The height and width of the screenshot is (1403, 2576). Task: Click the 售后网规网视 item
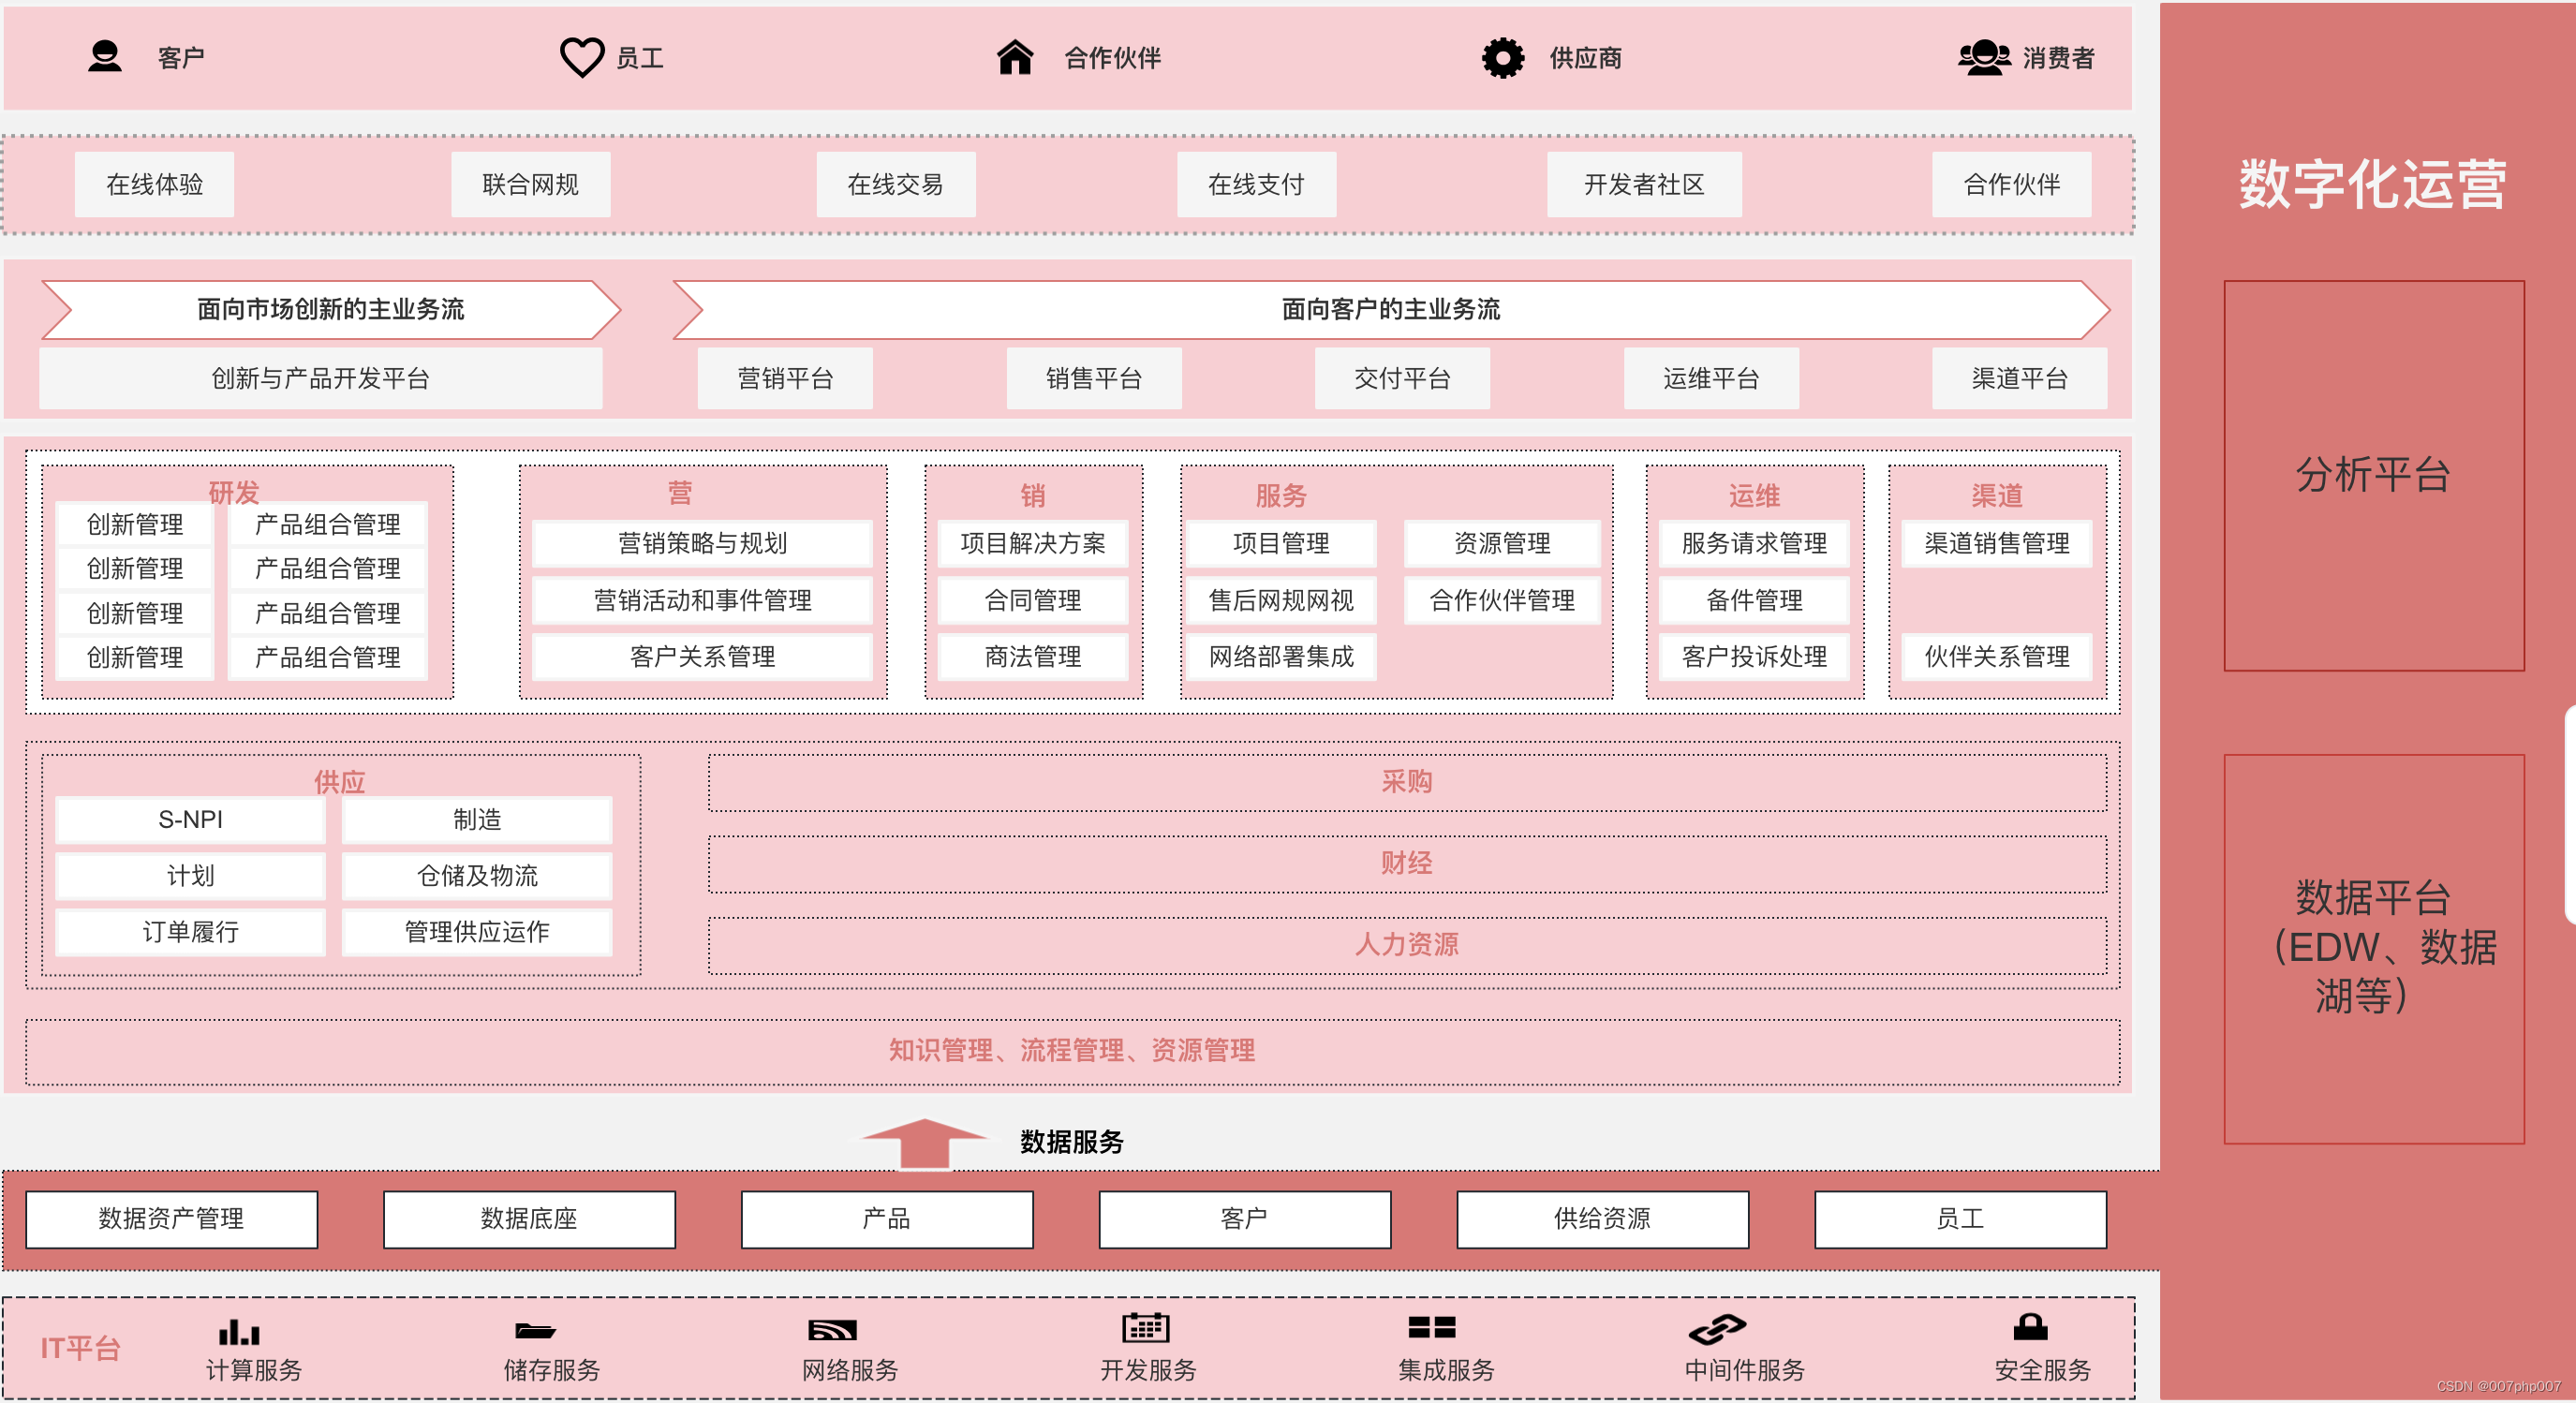(x=1282, y=600)
